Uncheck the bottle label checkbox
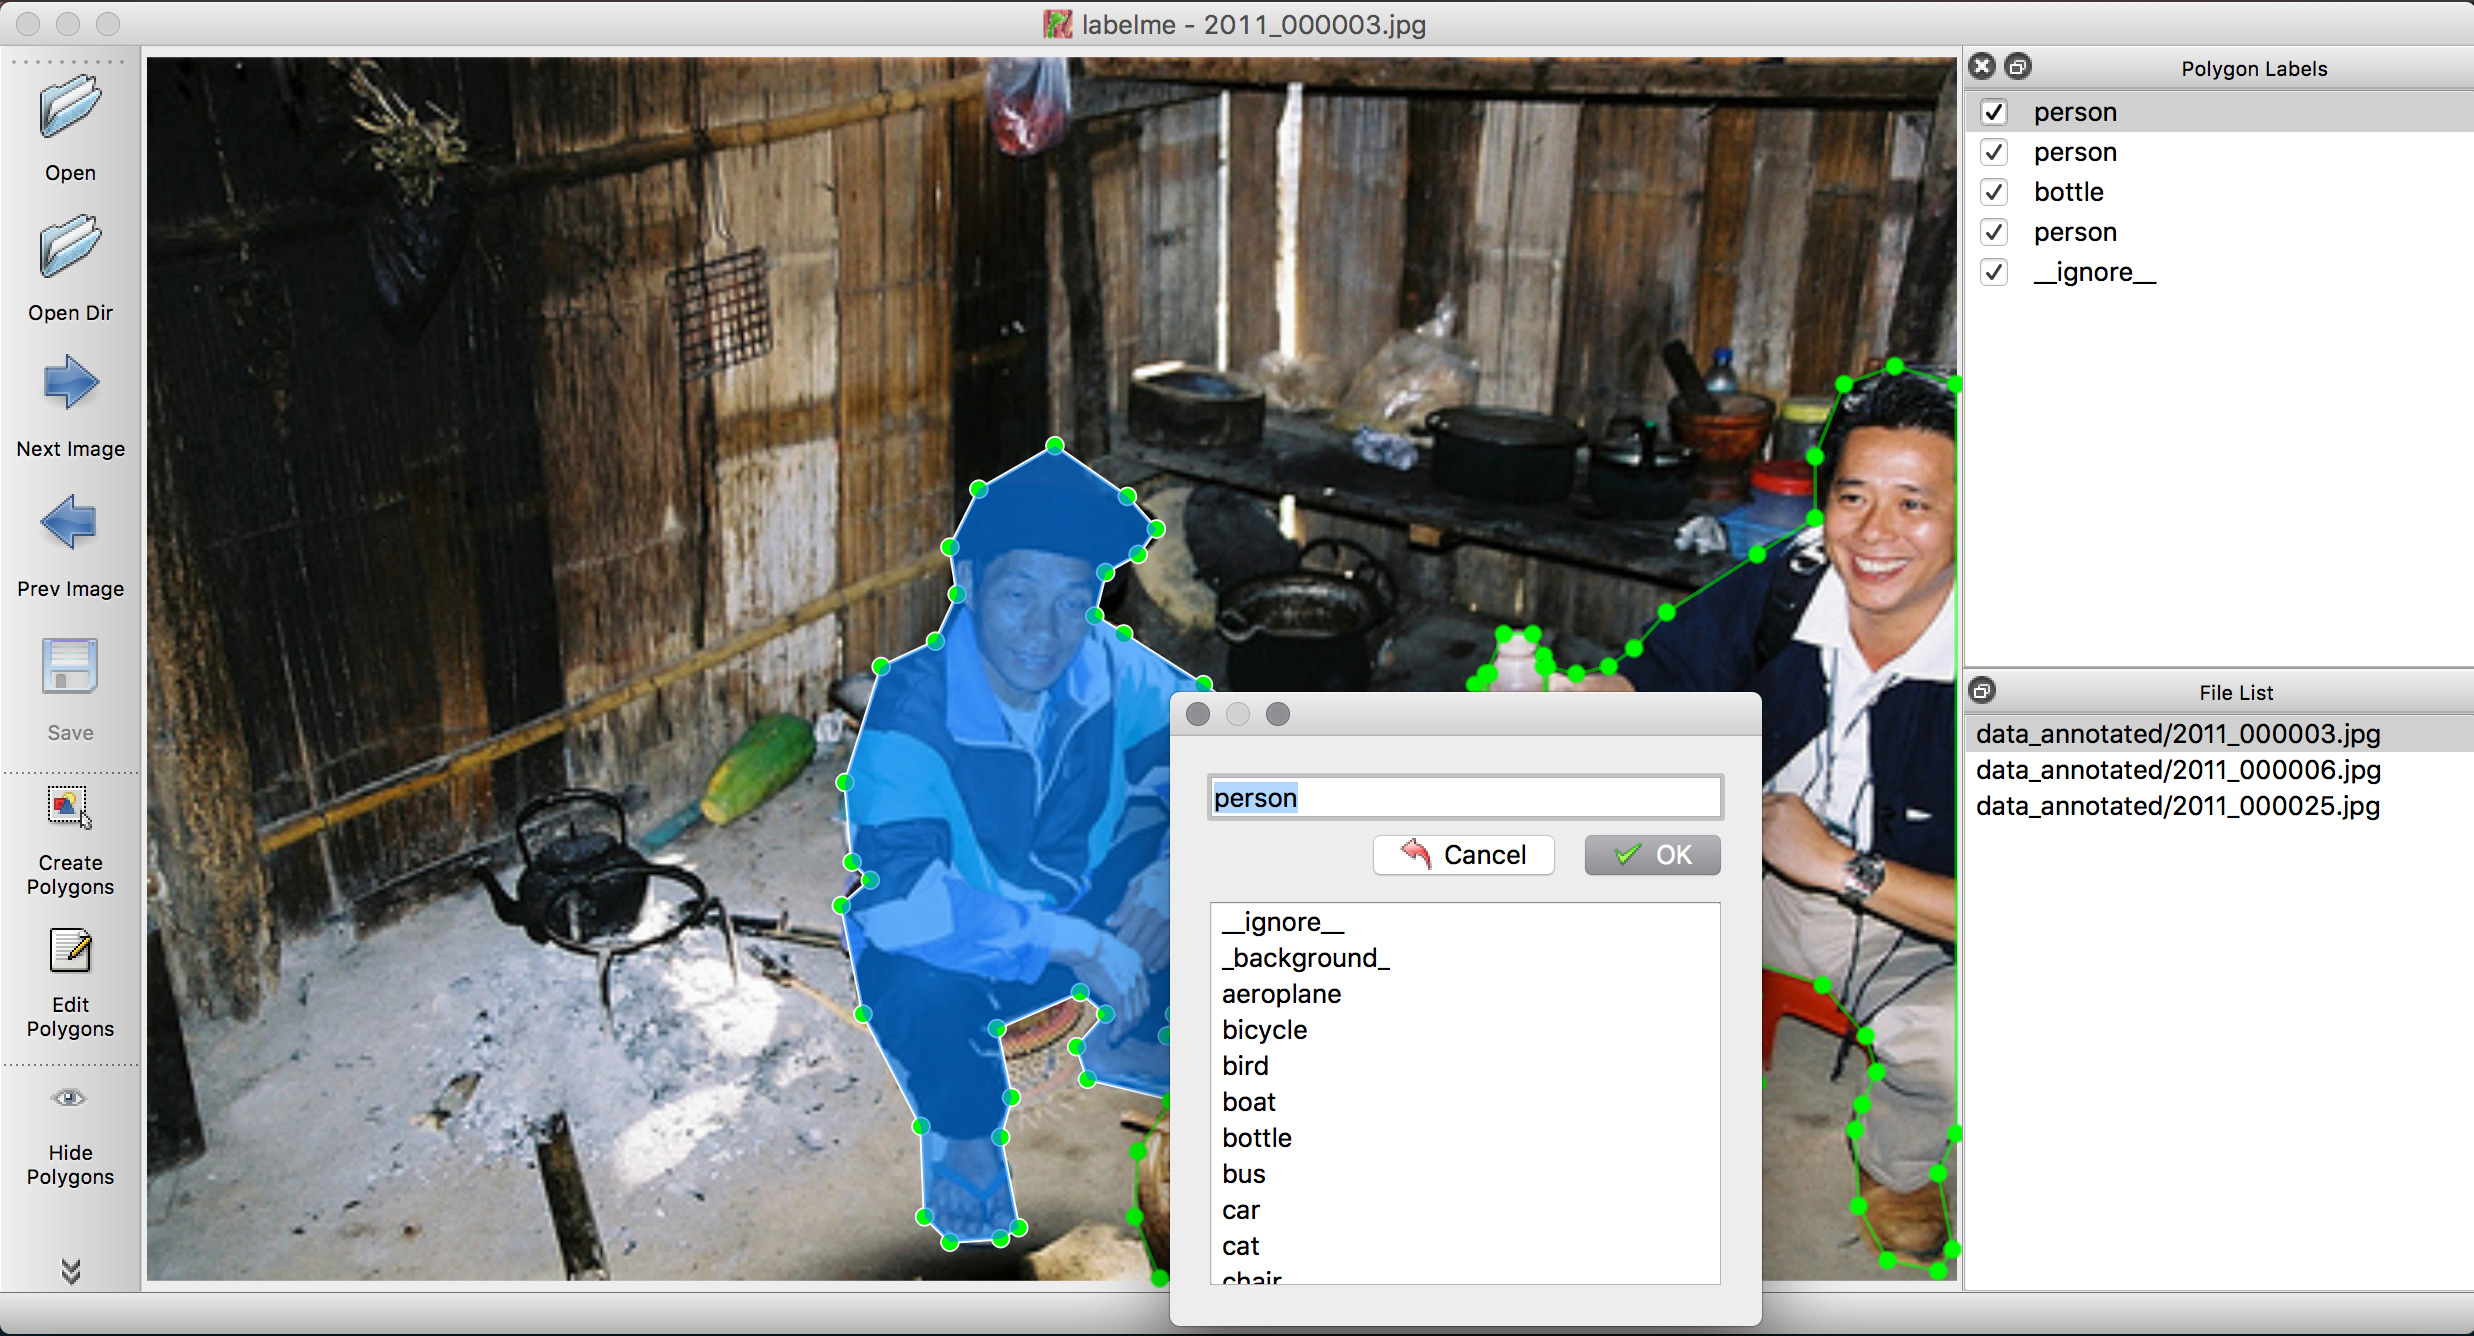The width and height of the screenshot is (2474, 1336). point(1994,192)
